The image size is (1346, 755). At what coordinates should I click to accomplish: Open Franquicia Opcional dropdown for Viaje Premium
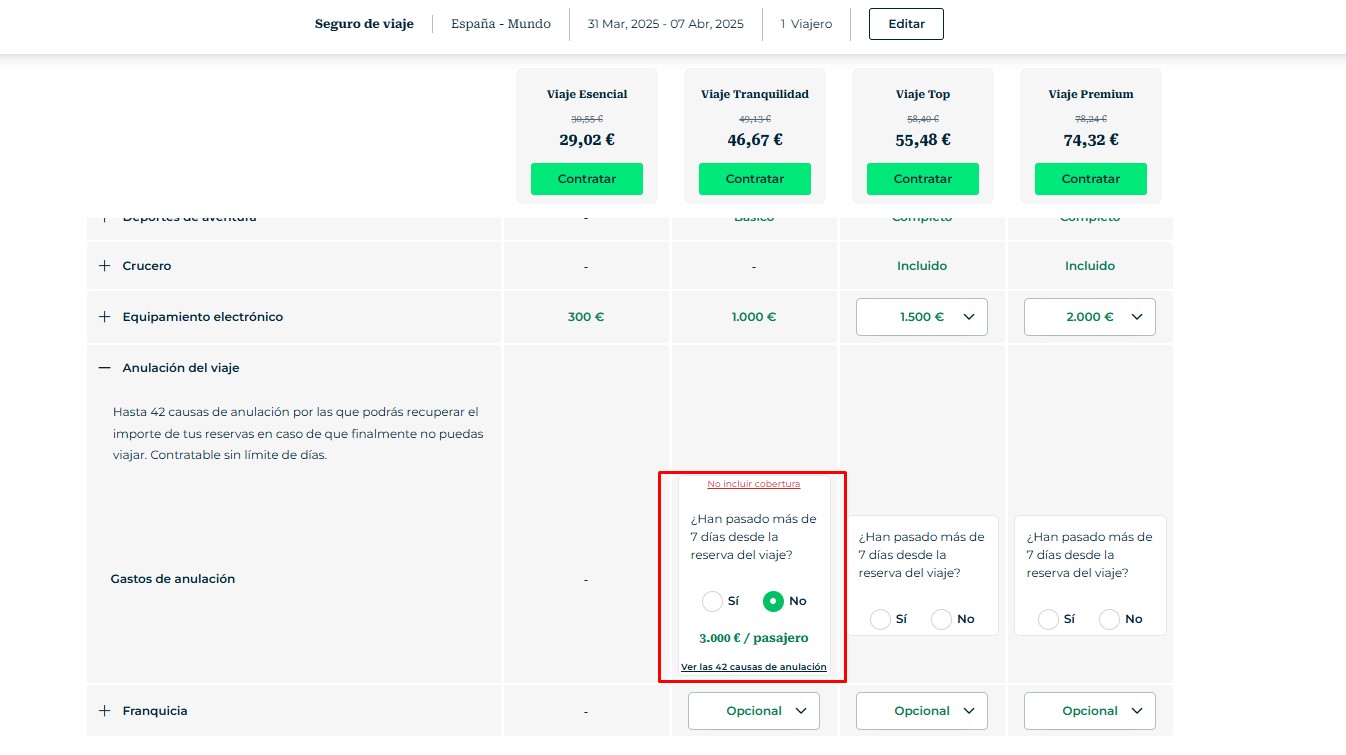click(1090, 711)
